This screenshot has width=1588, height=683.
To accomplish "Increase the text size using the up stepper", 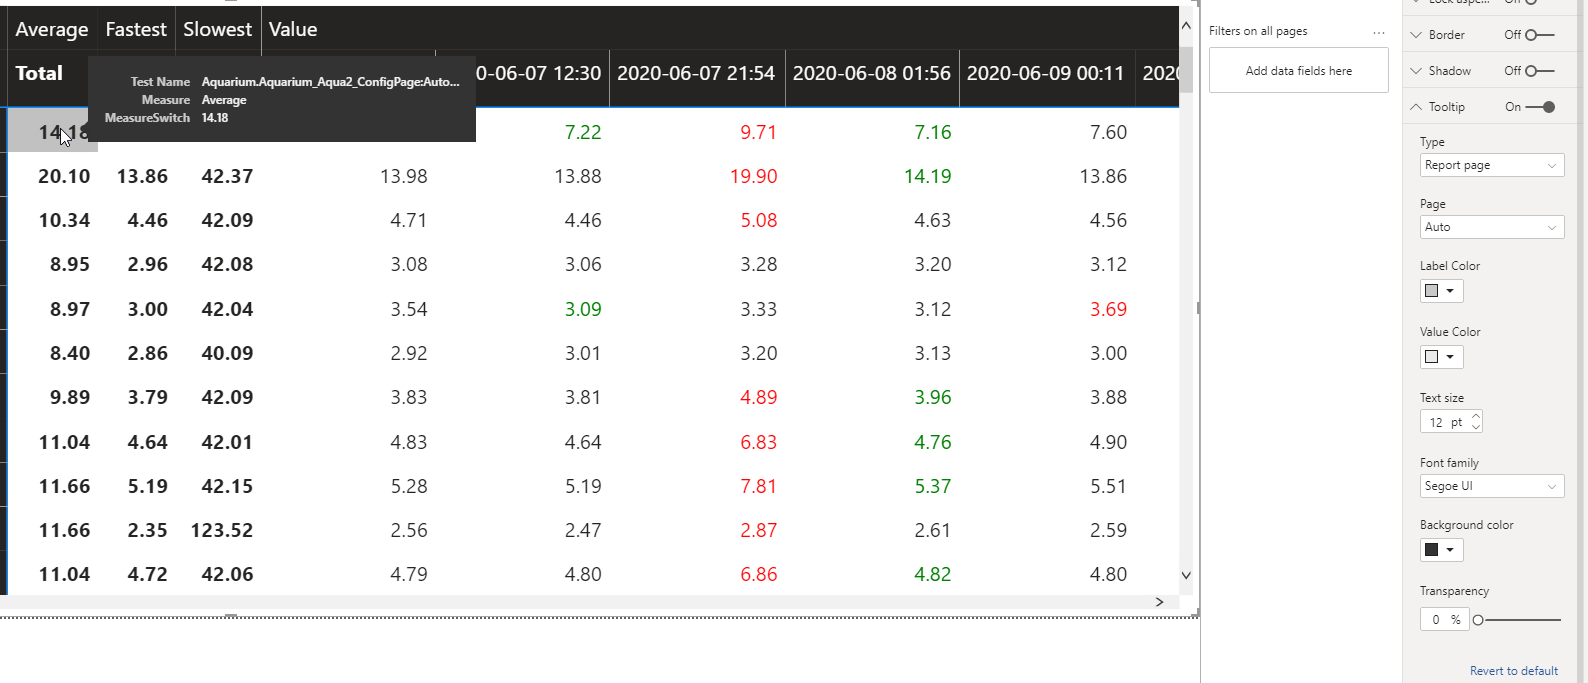I will [1476, 416].
